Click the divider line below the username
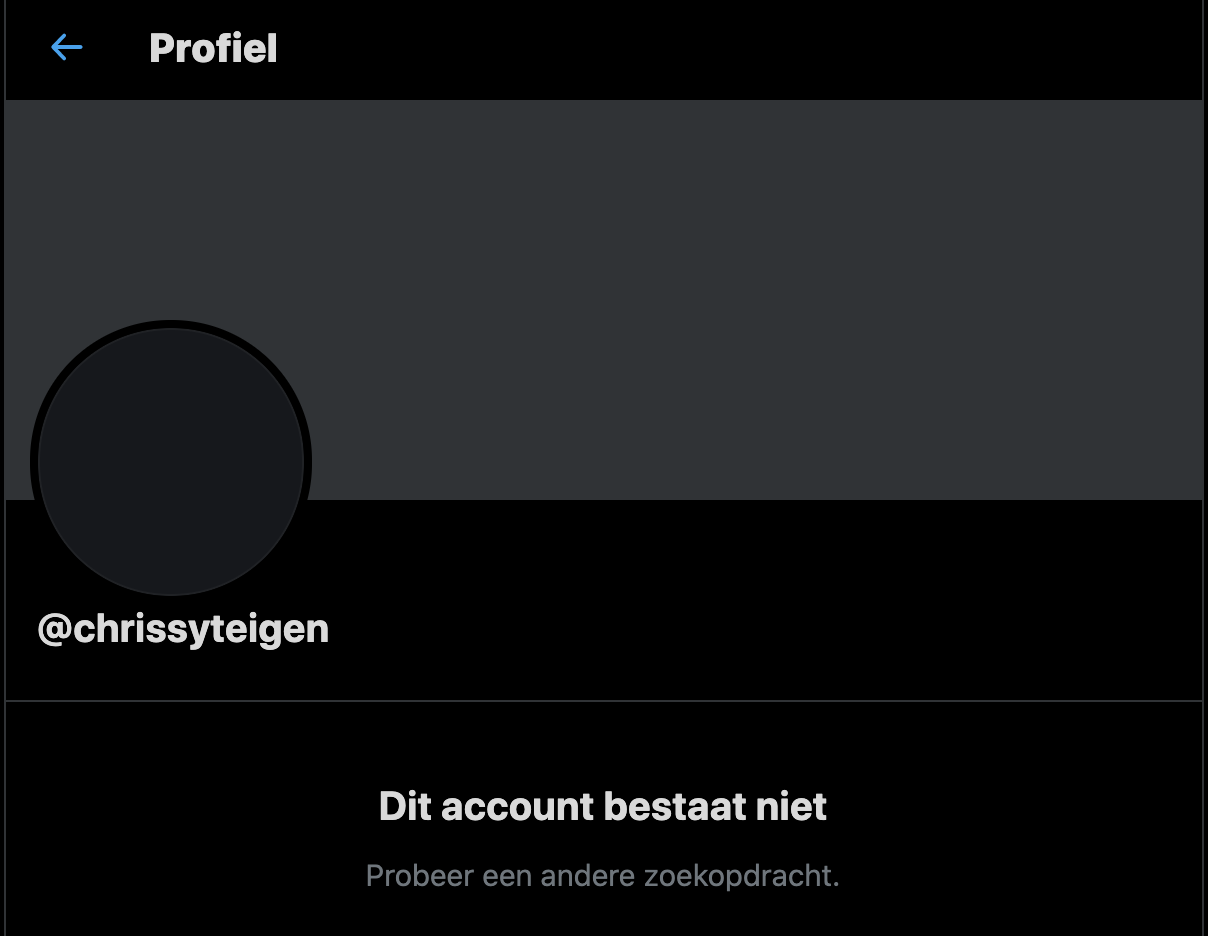Viewport: 1208px width, 936px height. (604, 701)
